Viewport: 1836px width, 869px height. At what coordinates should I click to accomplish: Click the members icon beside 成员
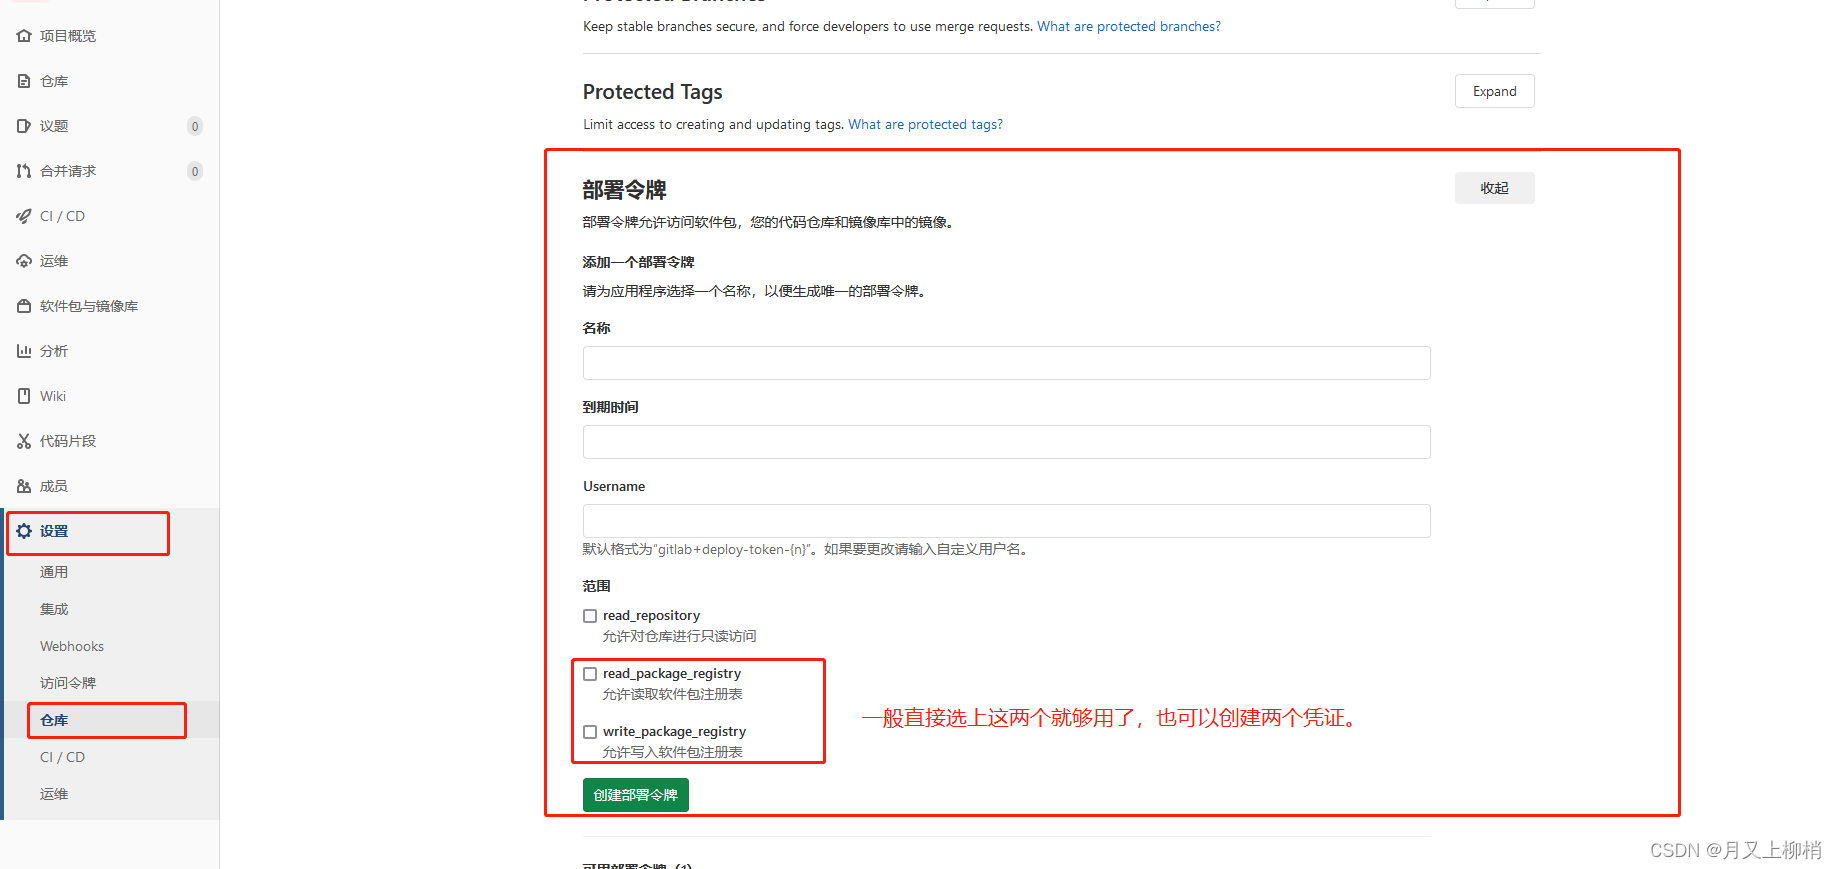point(24,486)
